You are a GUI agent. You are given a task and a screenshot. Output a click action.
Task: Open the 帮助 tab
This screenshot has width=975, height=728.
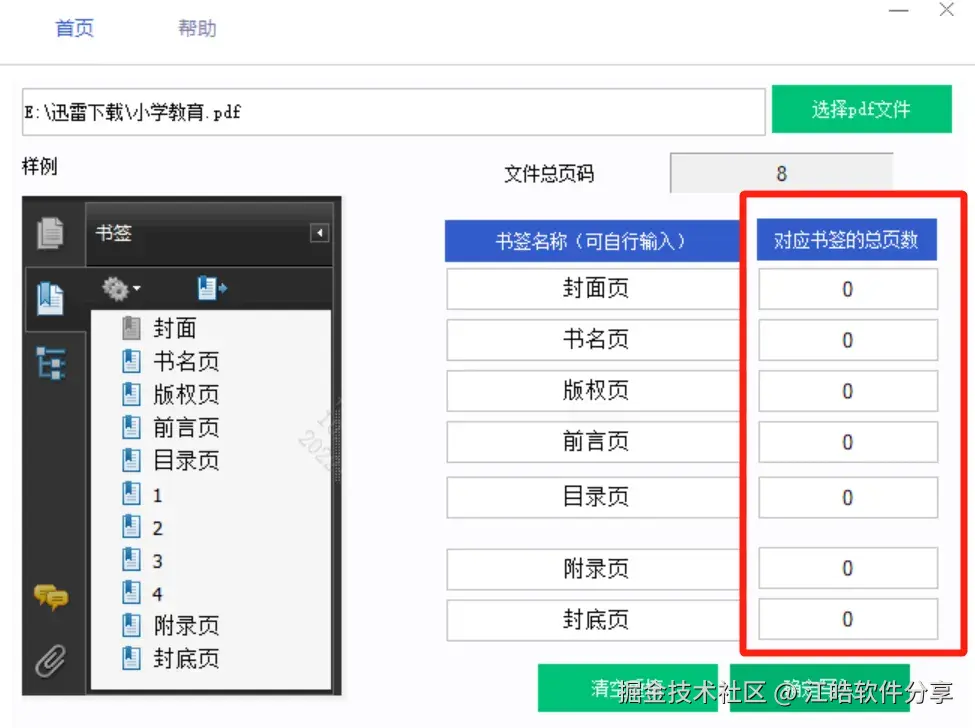coord(196,28)
